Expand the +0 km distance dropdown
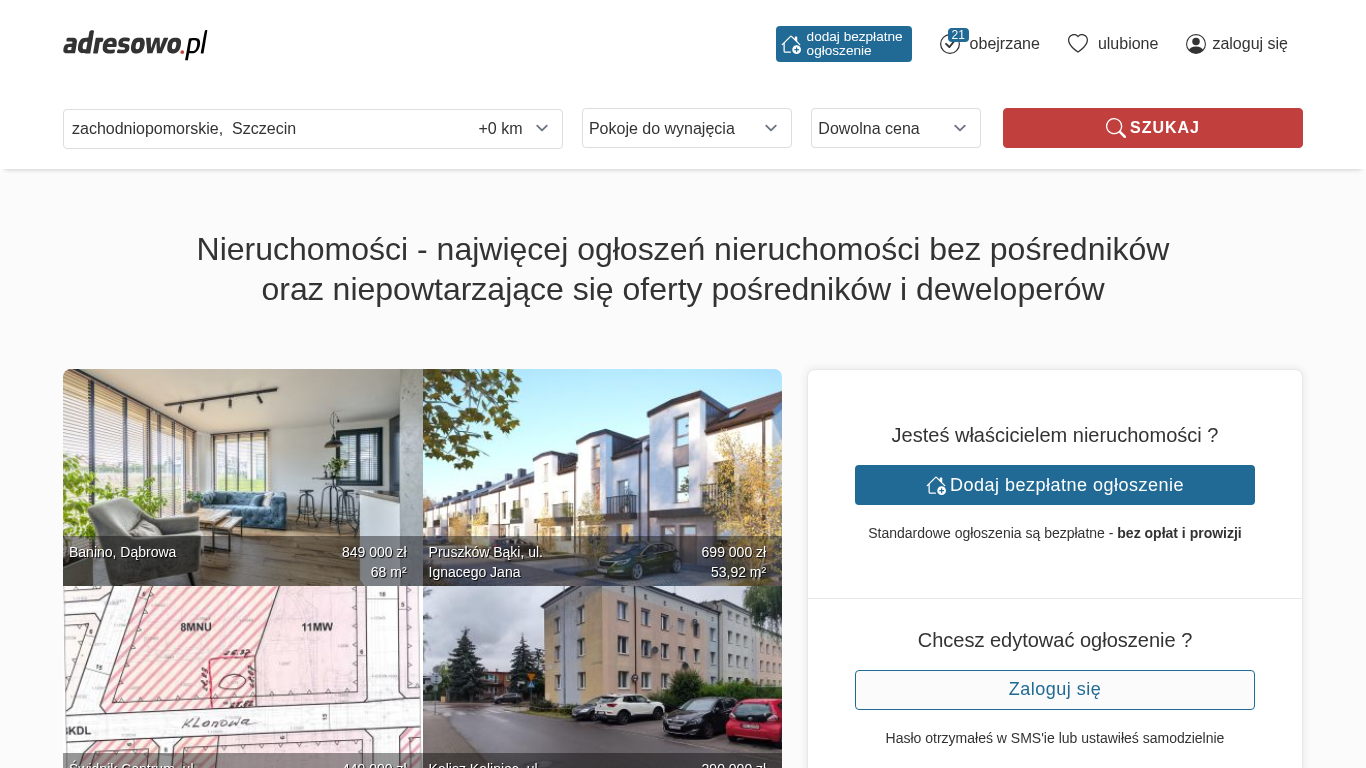The width and height of the screenshot is (1366, 768). pos(513,129)
